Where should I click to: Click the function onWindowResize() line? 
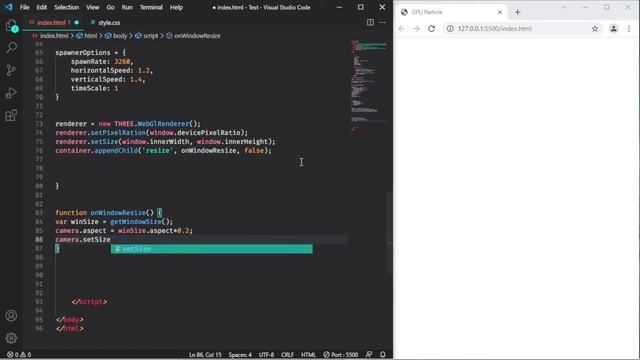pyautogui.click(x=109, y=213)
